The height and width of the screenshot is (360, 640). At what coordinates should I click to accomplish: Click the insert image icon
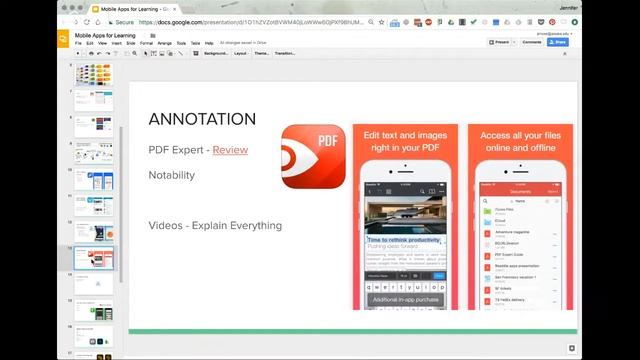pos(162,53)
